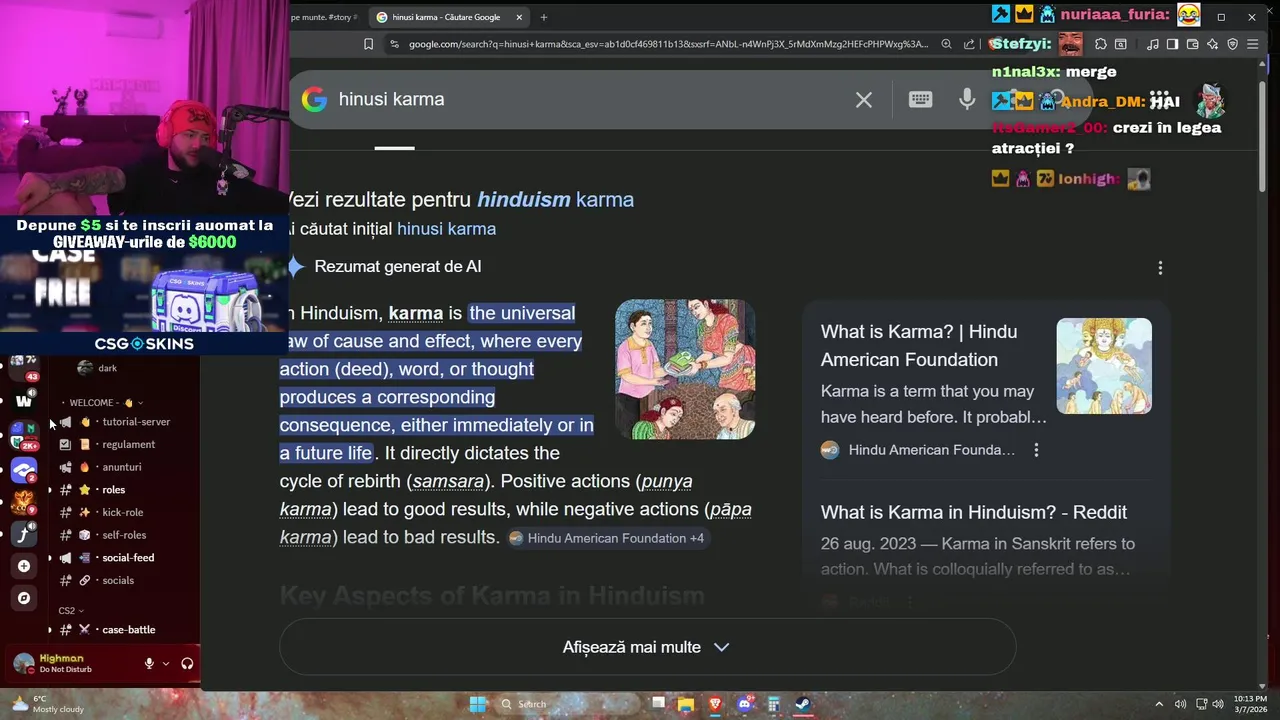Show hidden system tray icons
Viewport: 1280px width, 720px height.
coord(1159,704)
